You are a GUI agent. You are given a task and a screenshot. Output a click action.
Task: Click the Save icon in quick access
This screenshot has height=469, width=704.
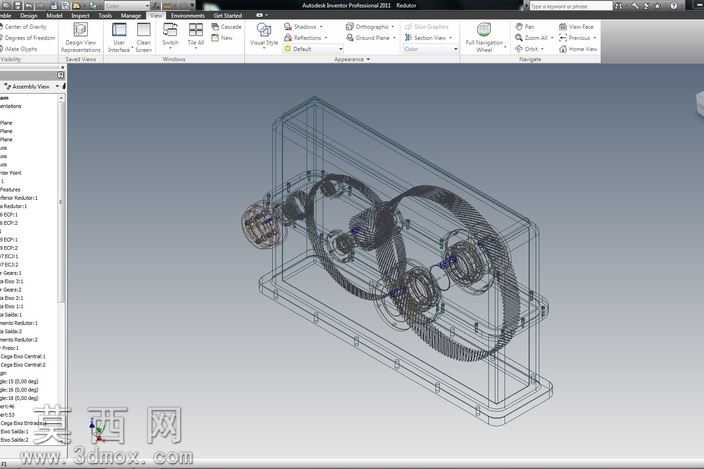(x=18, y=6)
